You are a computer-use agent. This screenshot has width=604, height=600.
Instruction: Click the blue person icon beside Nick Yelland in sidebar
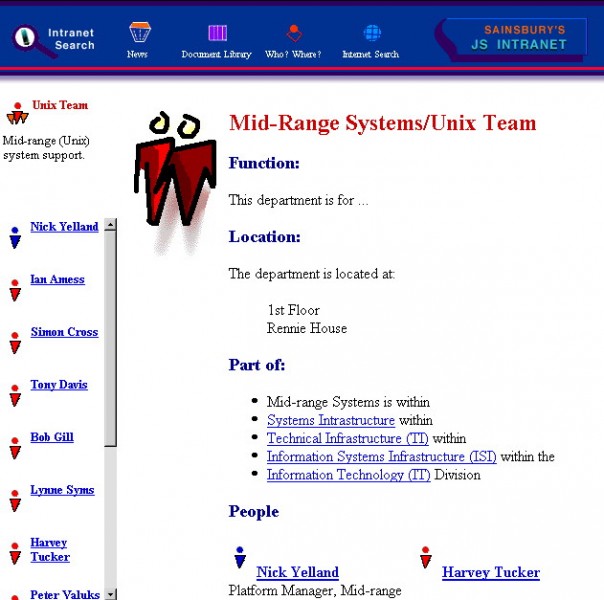tap(15, 237)
